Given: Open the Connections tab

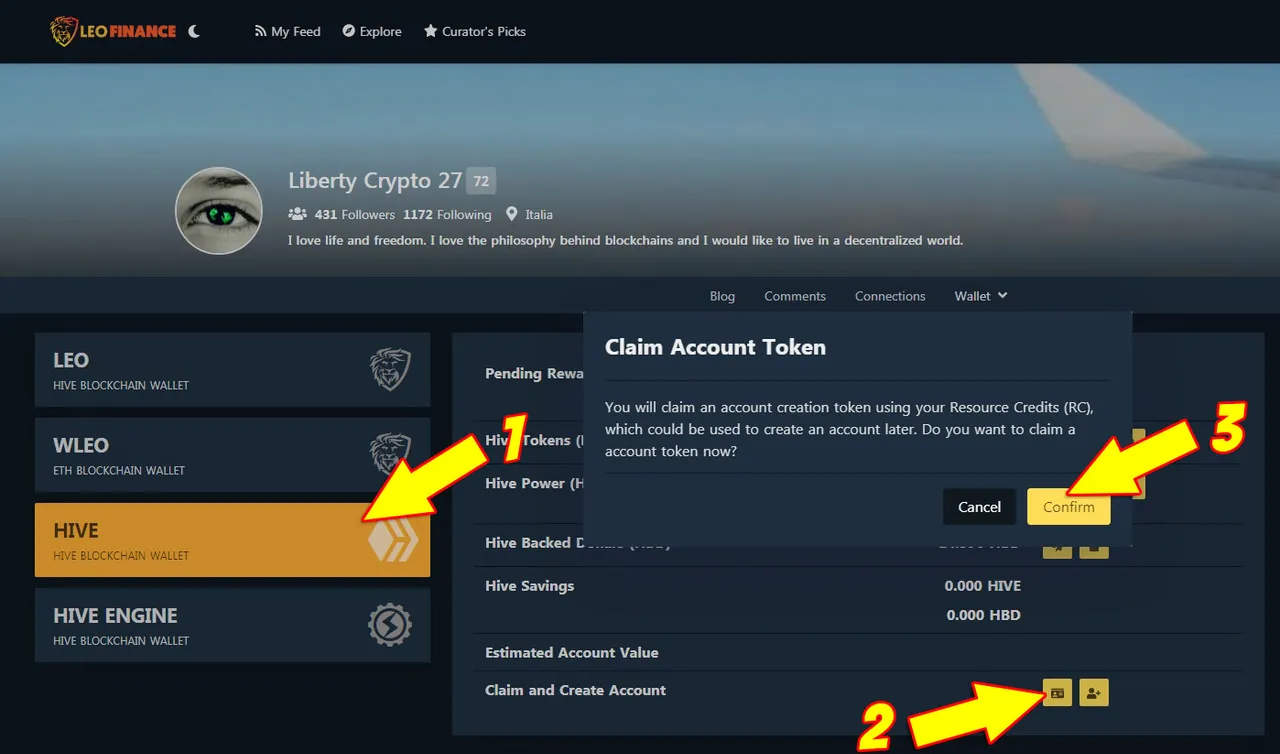Looking at the screenshot, I should (x=890, y=296).
